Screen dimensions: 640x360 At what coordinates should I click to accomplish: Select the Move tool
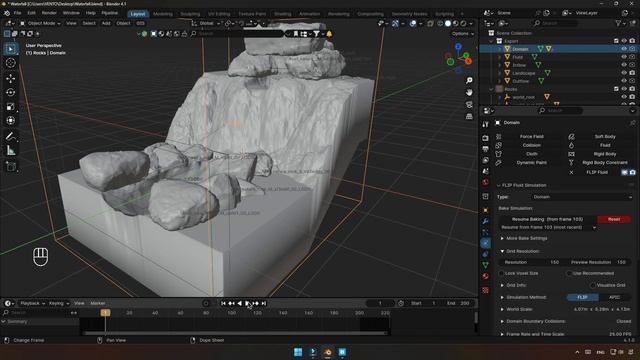coord(11,78)
